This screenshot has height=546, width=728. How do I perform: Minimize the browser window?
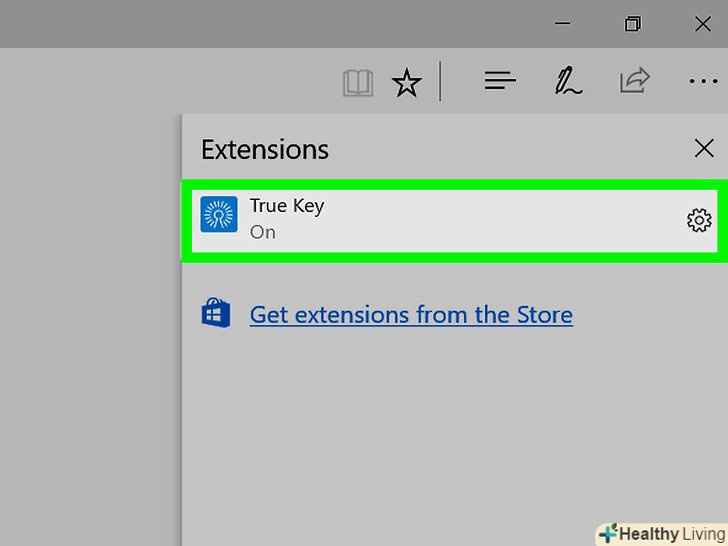point(566,24)
